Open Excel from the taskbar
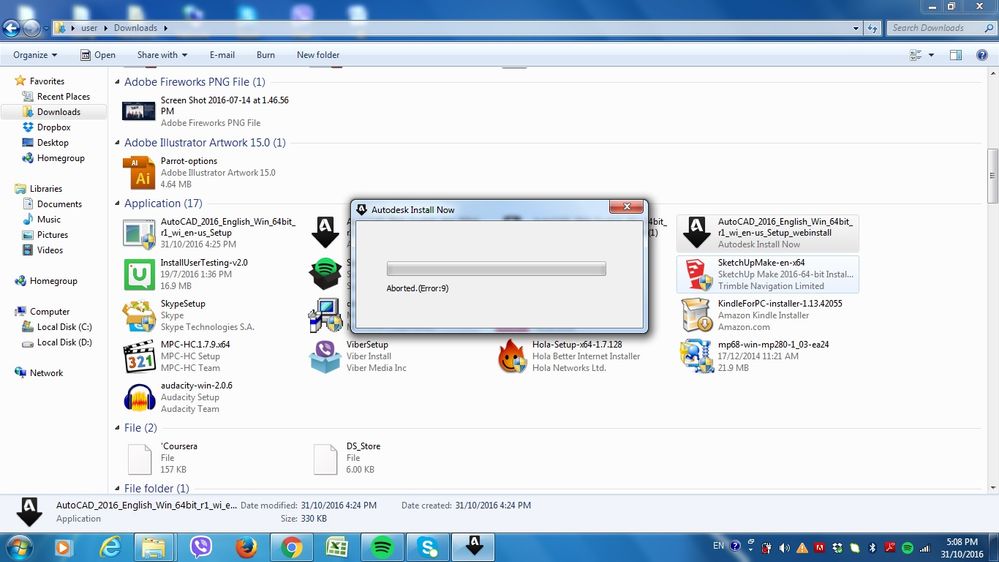Viewport: 999px width, 562px height. click(336, 547)
